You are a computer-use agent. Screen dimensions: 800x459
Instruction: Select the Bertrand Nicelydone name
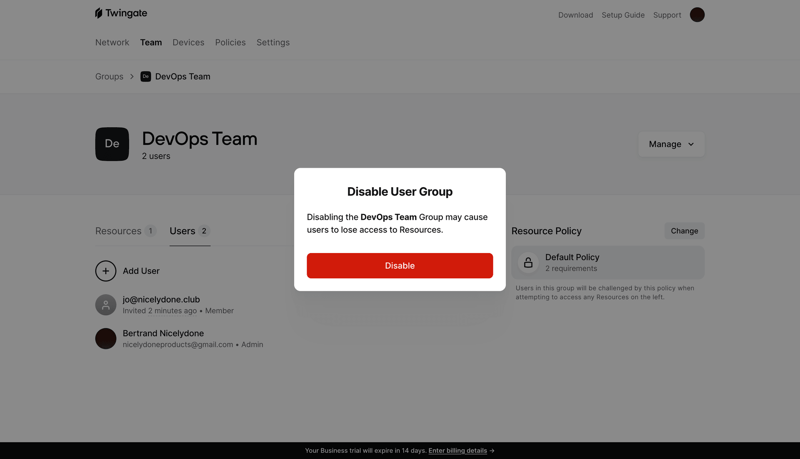(x=163, y=333)
